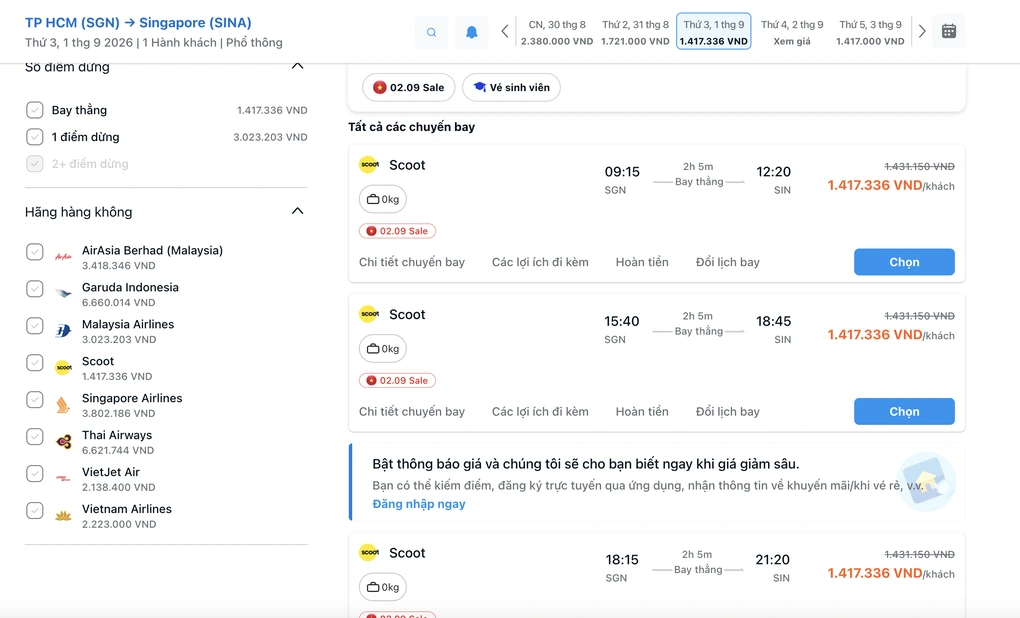Check the 1 điểm dừng filter
Image resolution: width=1020 pixels, height=618 pixels.
[x=34, y=137]
